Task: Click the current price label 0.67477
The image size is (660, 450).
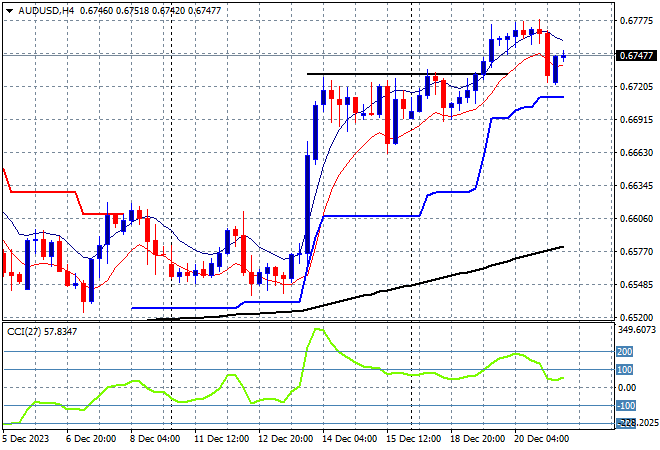Action: click(636, 56)
